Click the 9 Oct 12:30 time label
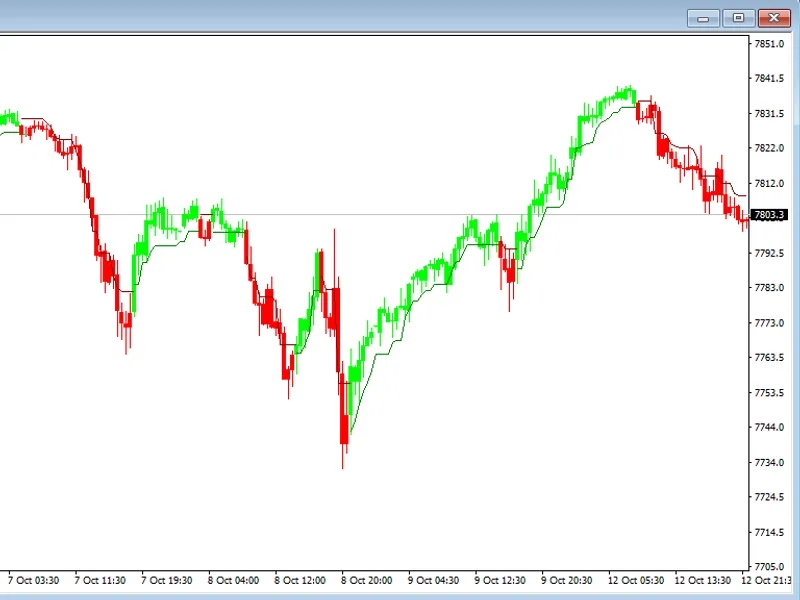The image size is (800, 600). tap(500, 581)
